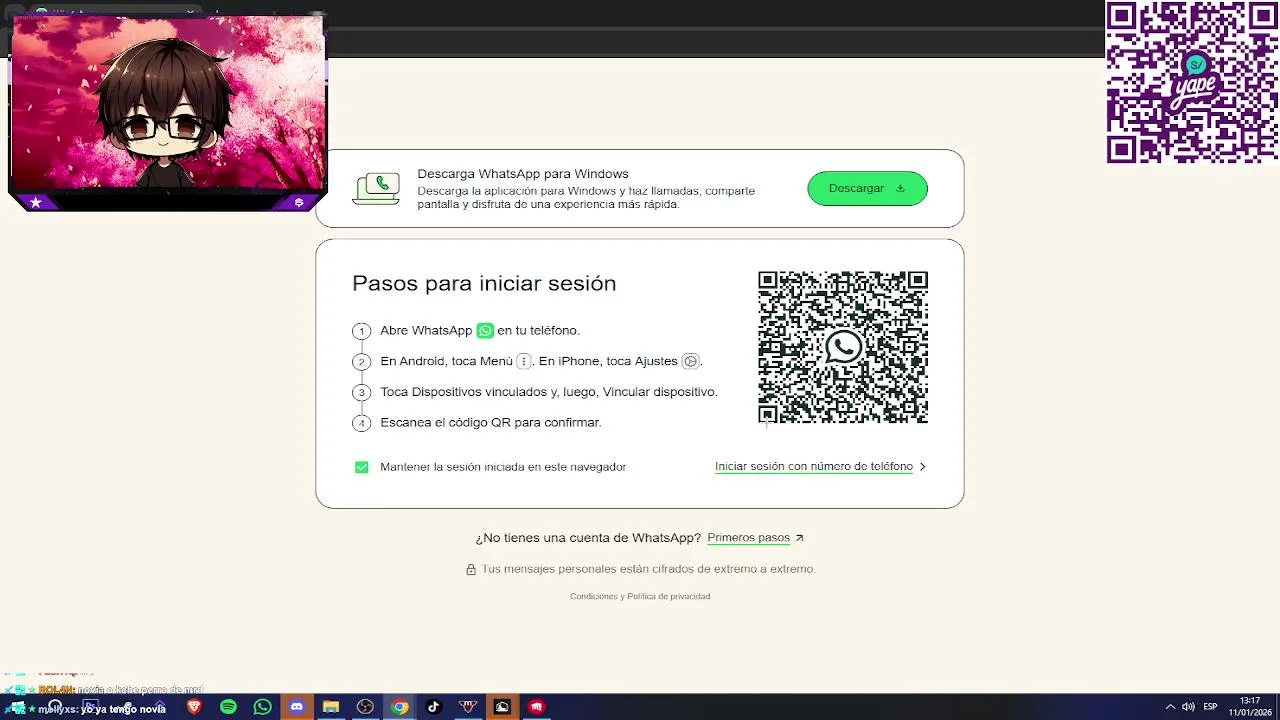The height and width of the screenshot is (720, 1280).
Task: Show hidden system tray icons
Action: (x=1170, y=707)
